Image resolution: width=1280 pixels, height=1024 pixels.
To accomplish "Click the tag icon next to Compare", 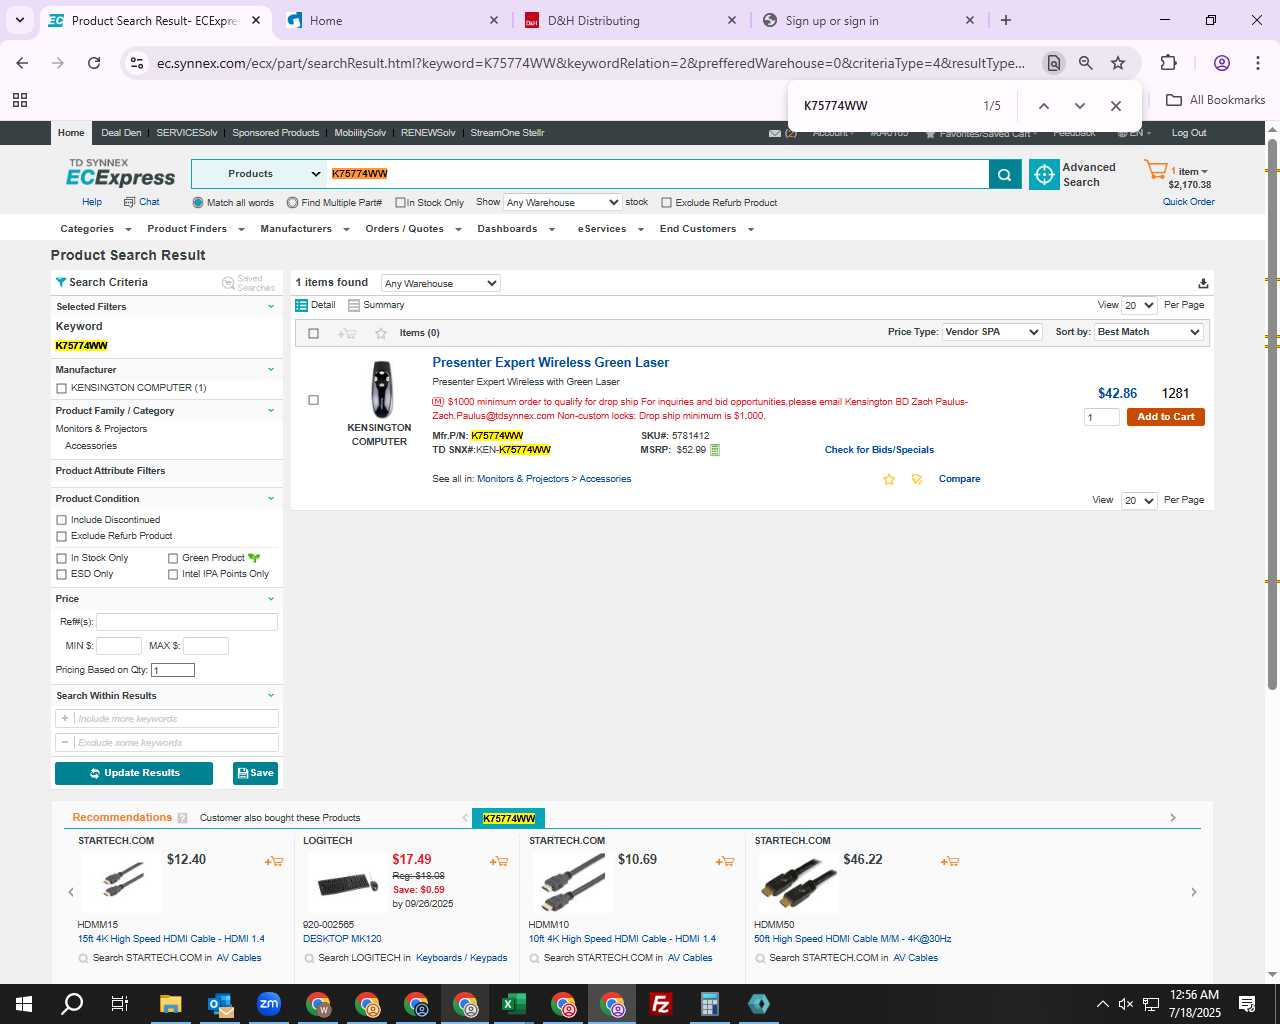I will click(x=917, y=479).
